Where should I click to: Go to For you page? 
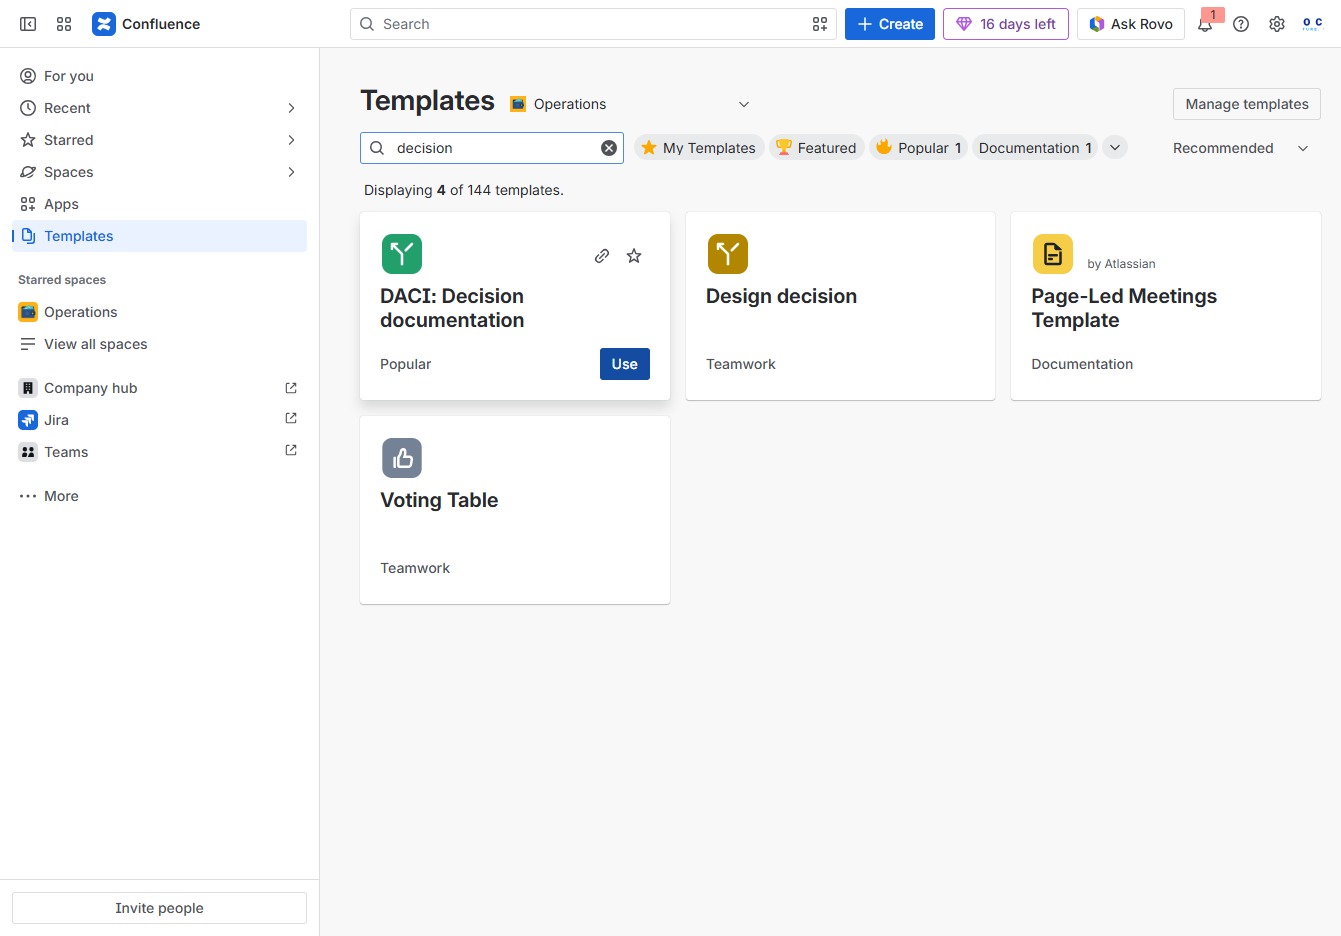coord(159,76)
